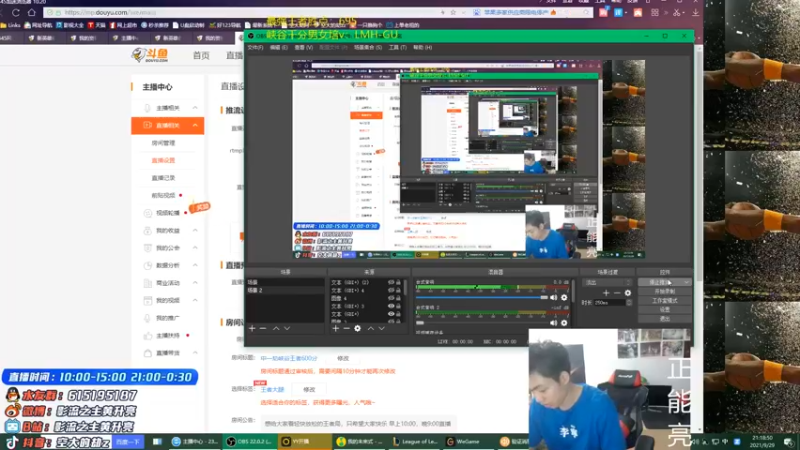Toggle the eye icon for the last 文本 (GDI+) source
The height and width of the screenshot is (450, 800).
[x=391, y=314]
